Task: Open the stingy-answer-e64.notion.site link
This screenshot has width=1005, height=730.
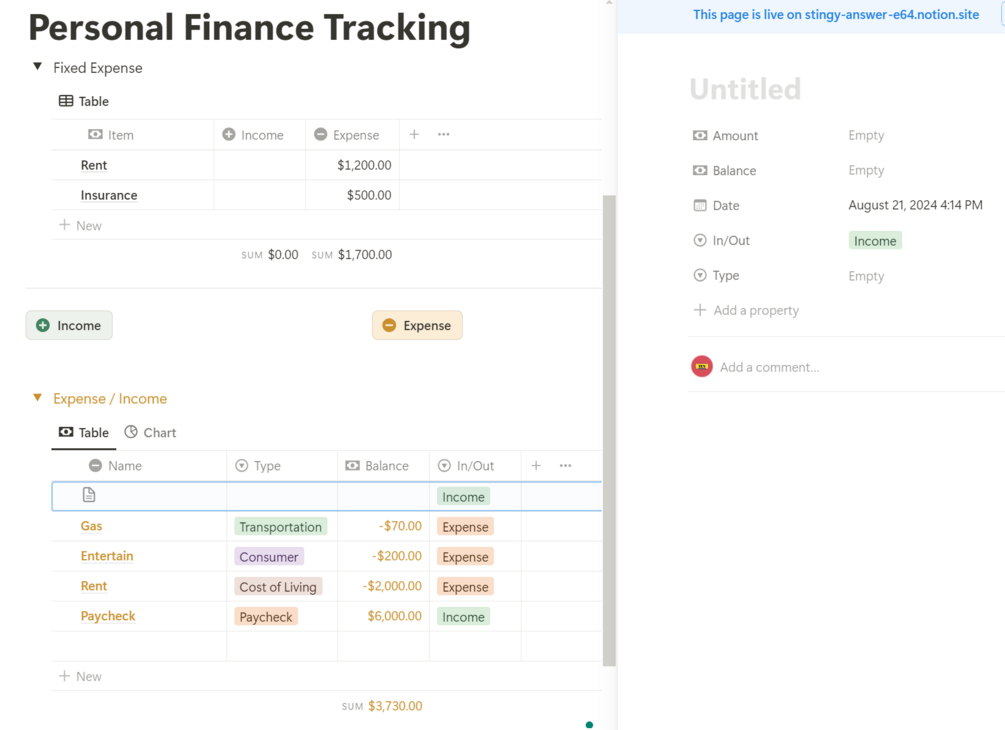Action: click(x=836, y=15)
